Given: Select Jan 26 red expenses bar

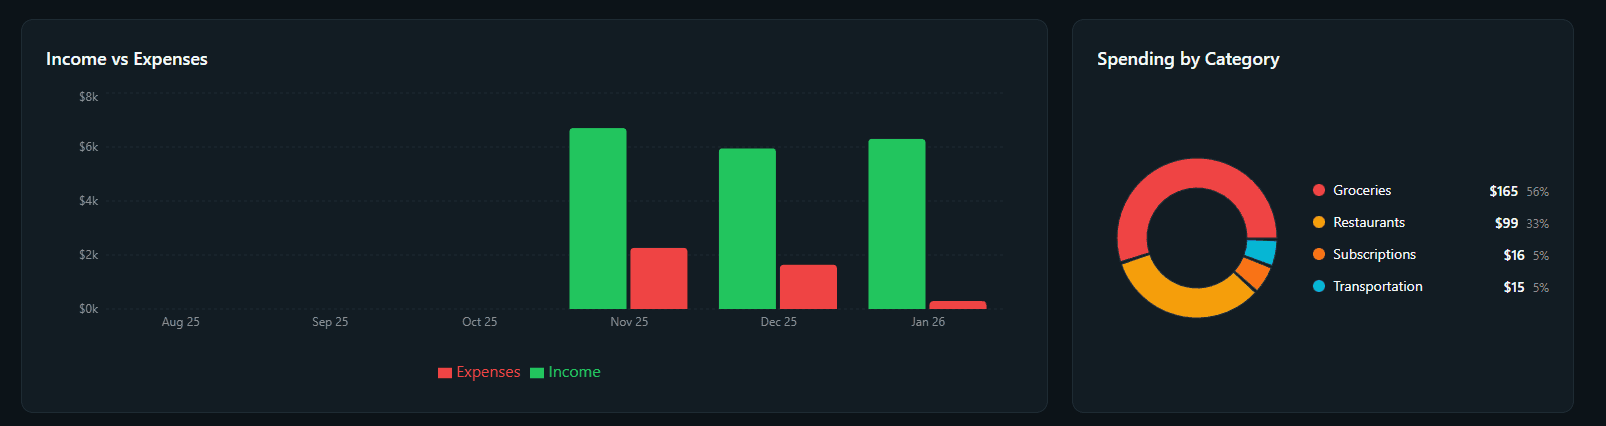Looking at the screenshot, I should tap(958, 305).
